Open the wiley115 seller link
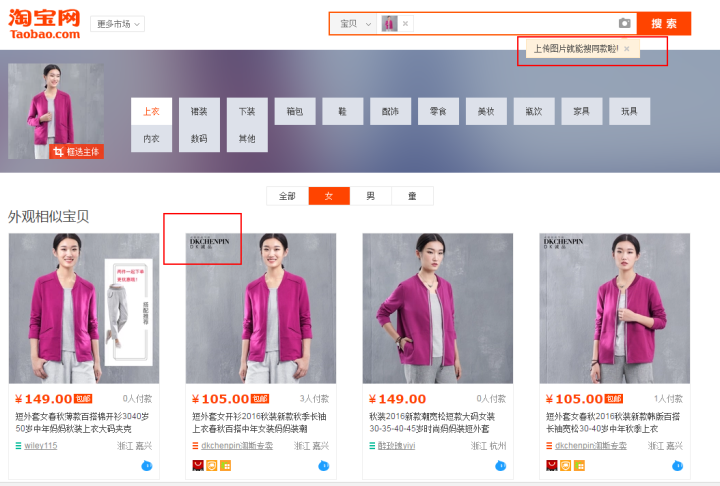The height and width of the screenshot is (486, 720). pyautogui.click(x=41, y=446)
